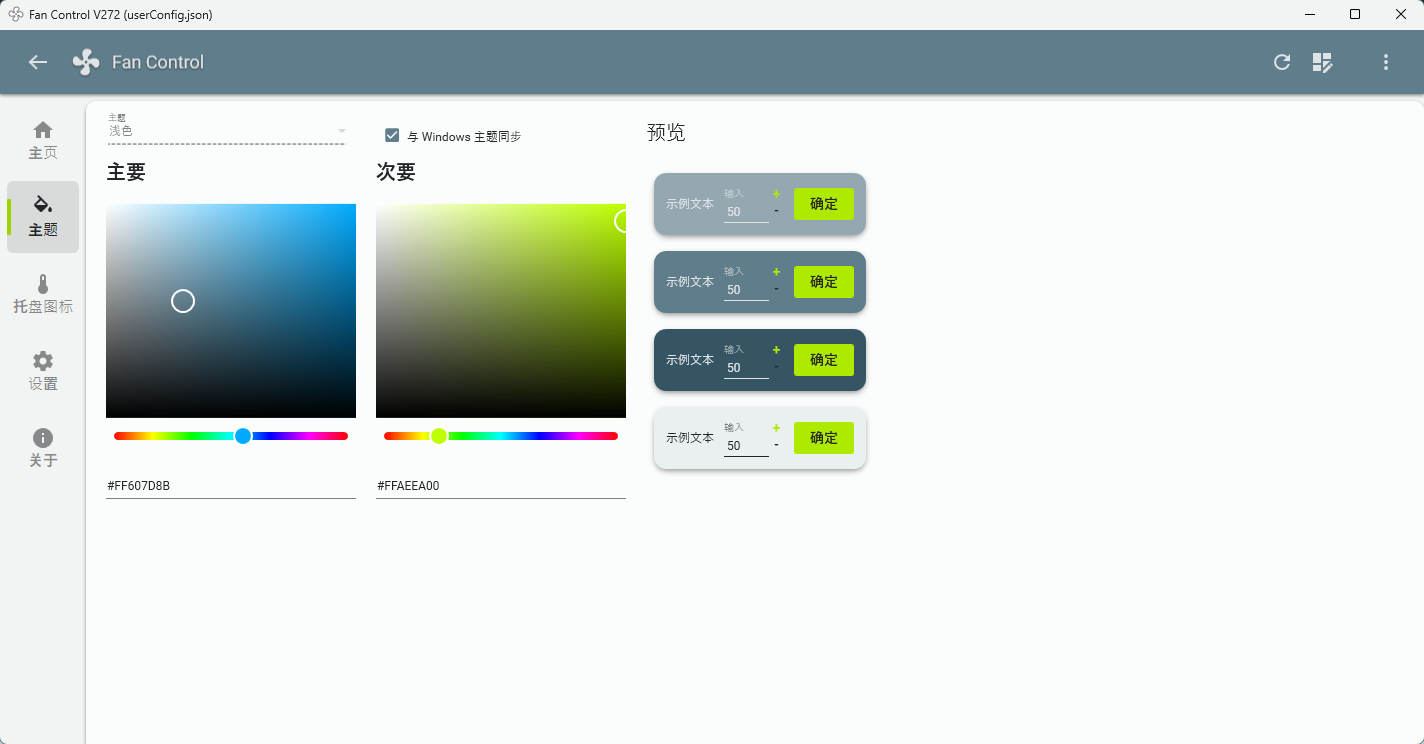The width and height of the screenshot is (1424, 744).
Task: Toggle 与 Windows 主题同步 checkbox
Action: click(x=392, y=135)
